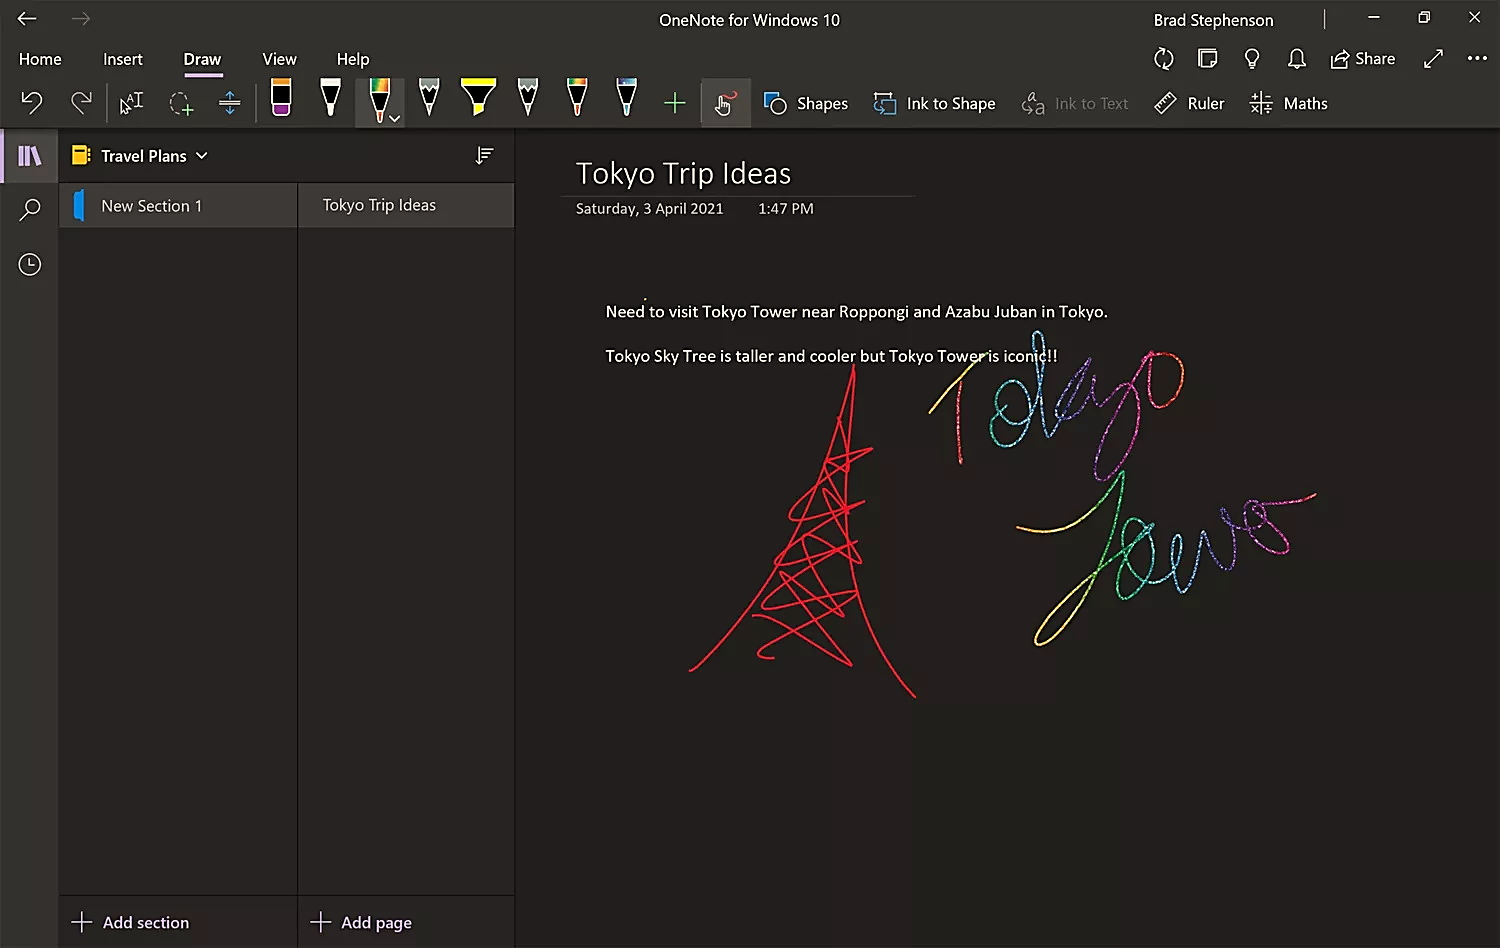Click the lightbulb Tell Me icon
Image resolution: width=1500 pixels, height=948 pixels.
[1252, 59]
